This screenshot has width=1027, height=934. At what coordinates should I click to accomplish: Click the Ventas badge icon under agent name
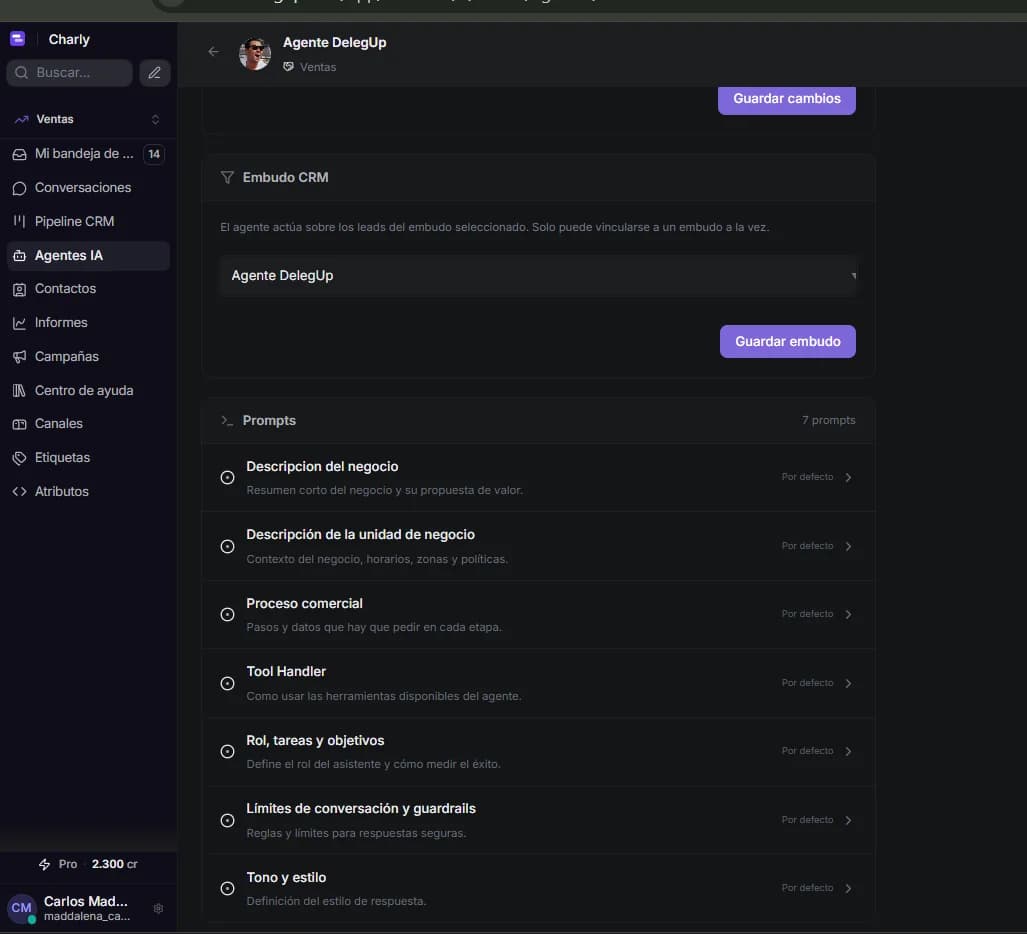[288, 67]
